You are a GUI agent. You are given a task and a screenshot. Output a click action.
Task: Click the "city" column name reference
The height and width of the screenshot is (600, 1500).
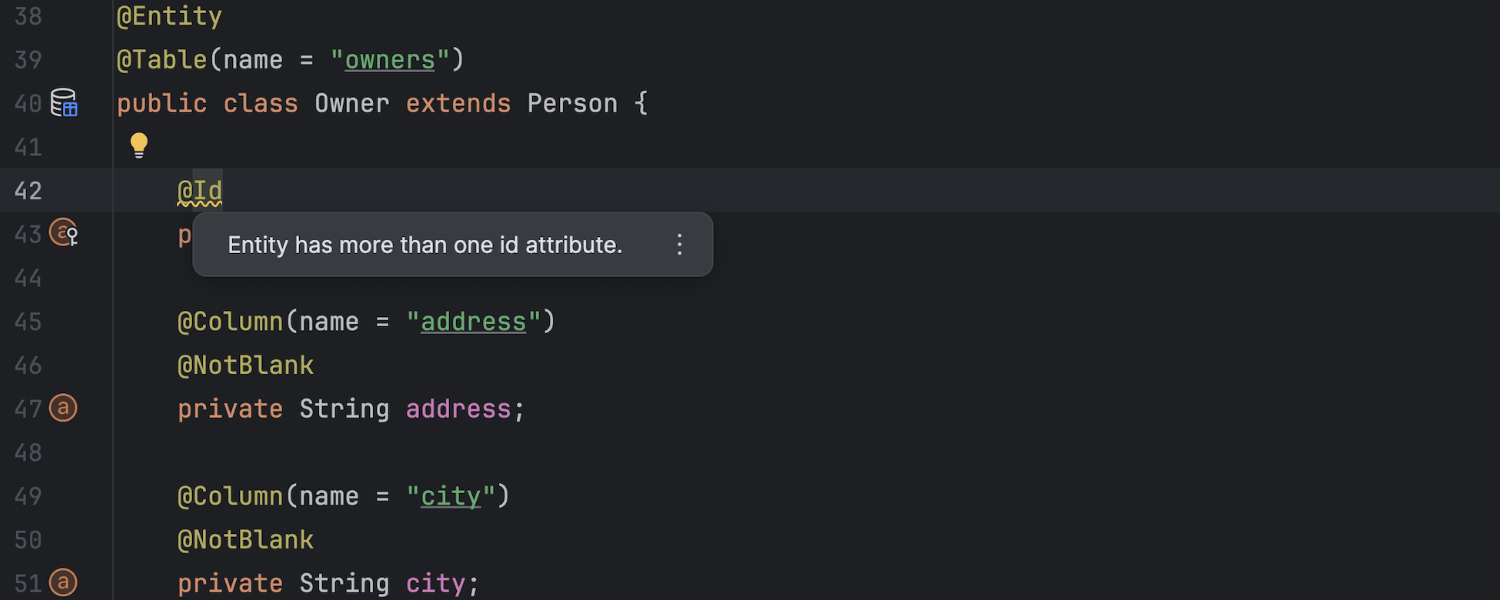(x=450, y=496)
